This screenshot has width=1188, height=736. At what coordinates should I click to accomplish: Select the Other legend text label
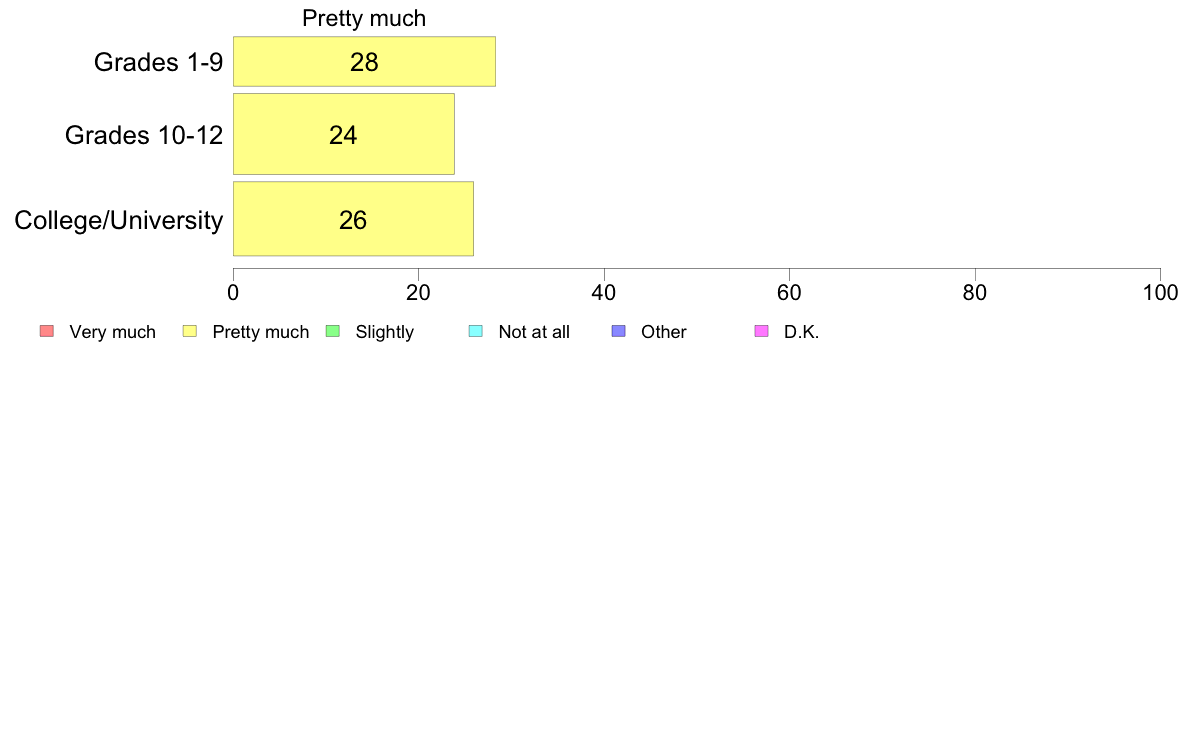(x=663, y=332)
